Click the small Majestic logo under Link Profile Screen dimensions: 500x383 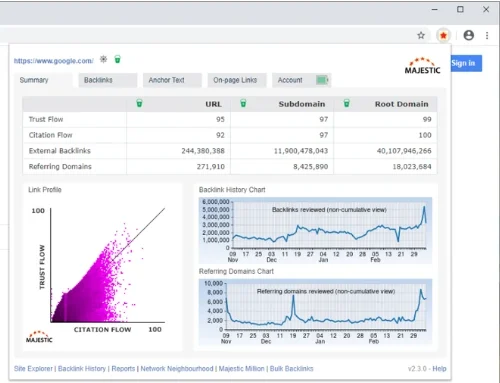pyautogui.click(x=39, y=337)
